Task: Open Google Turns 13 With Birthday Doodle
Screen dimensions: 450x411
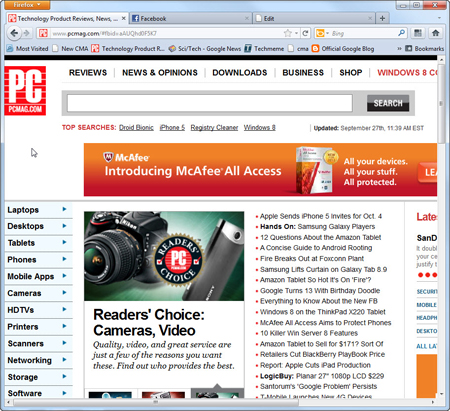Action: coord(320,291)
